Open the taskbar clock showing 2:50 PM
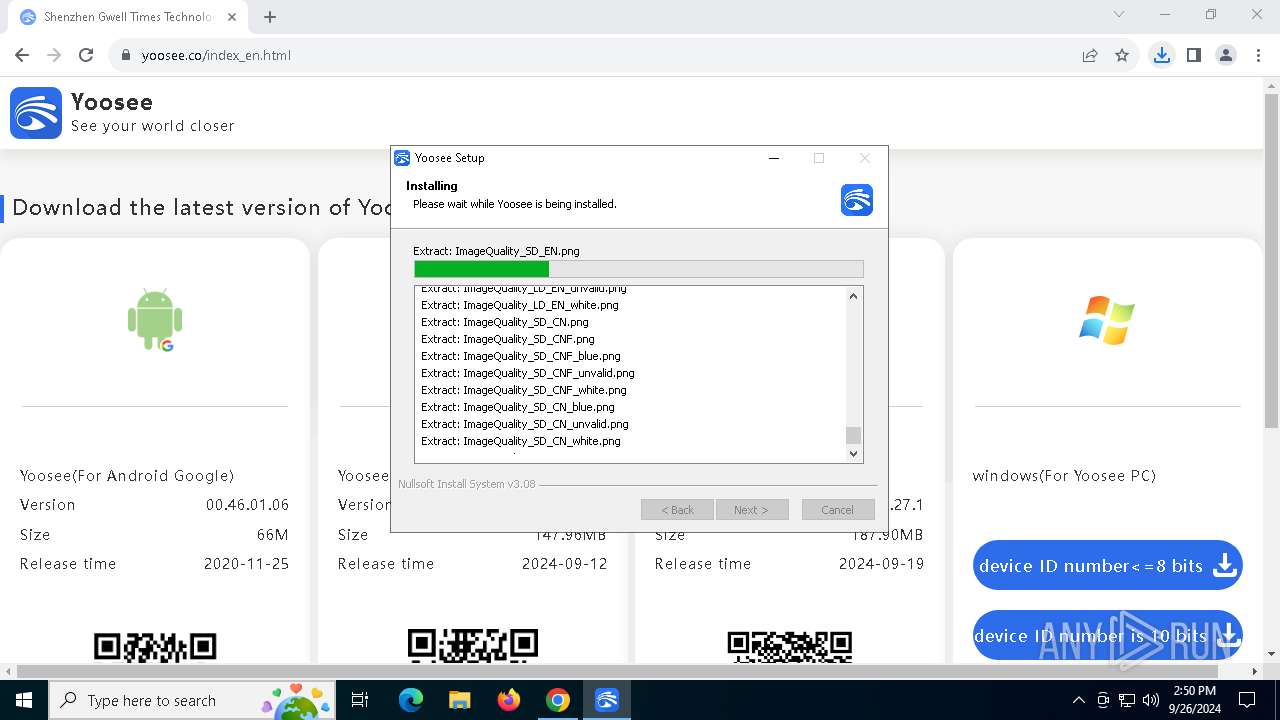 pyautogui.click(x=1194, y=700)
